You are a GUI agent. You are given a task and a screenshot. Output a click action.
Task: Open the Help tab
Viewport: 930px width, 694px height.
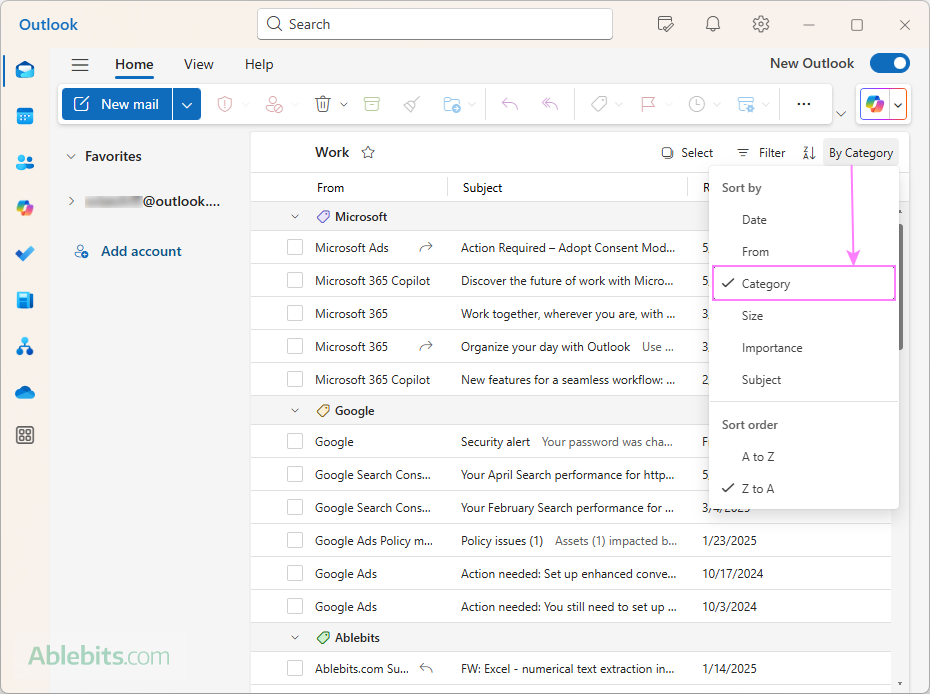(259, 65)
